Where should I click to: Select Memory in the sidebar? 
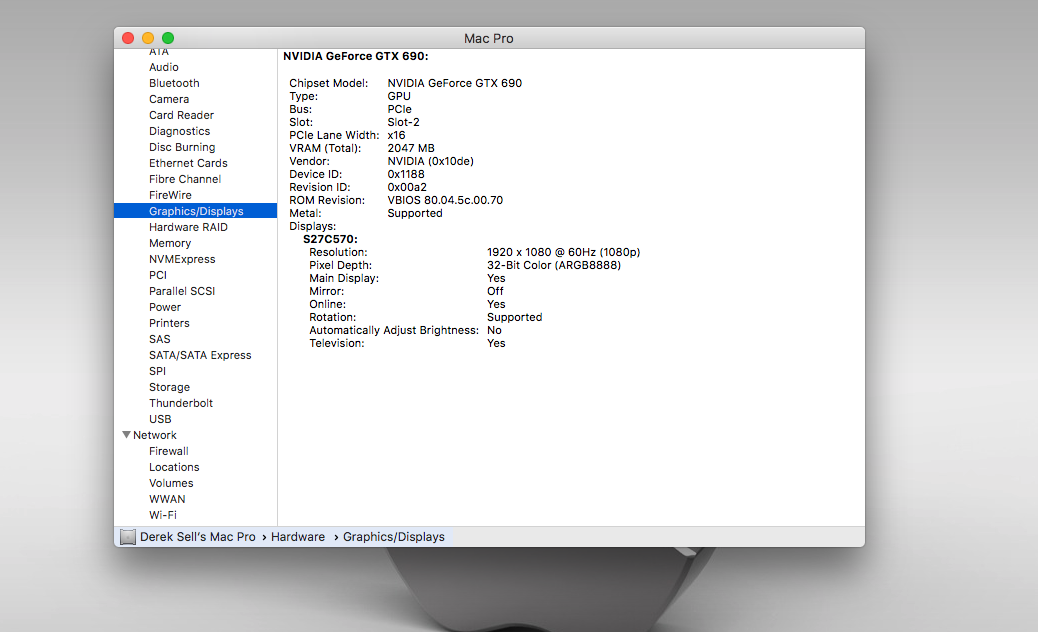point(169,243)
